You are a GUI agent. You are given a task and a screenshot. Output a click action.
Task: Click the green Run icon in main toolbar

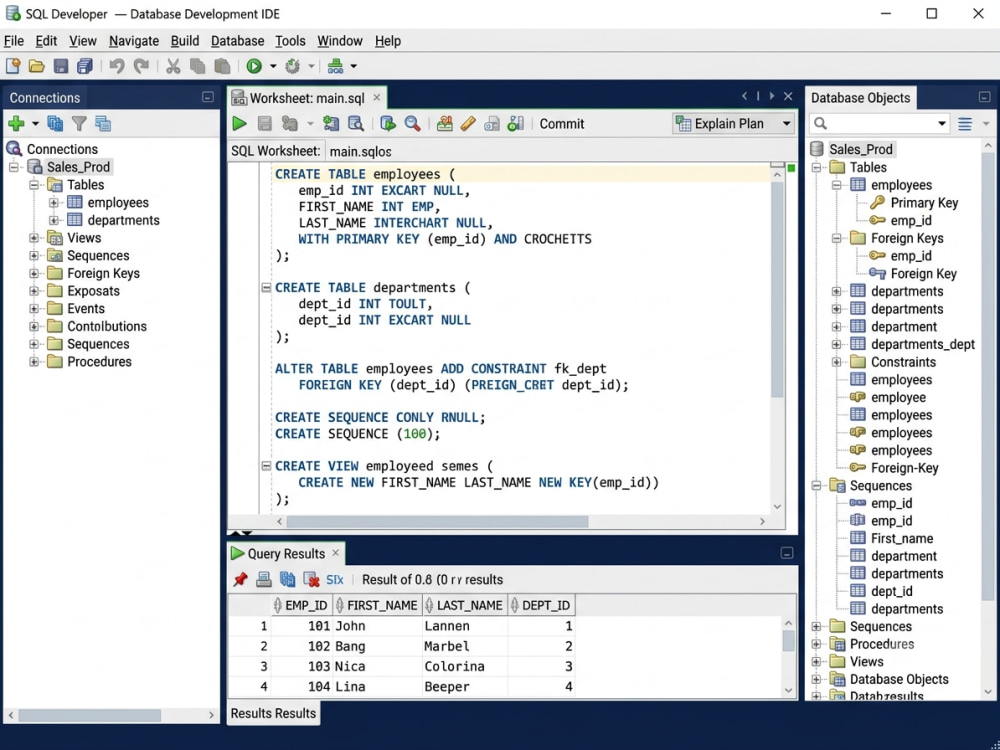click(254, 66)
